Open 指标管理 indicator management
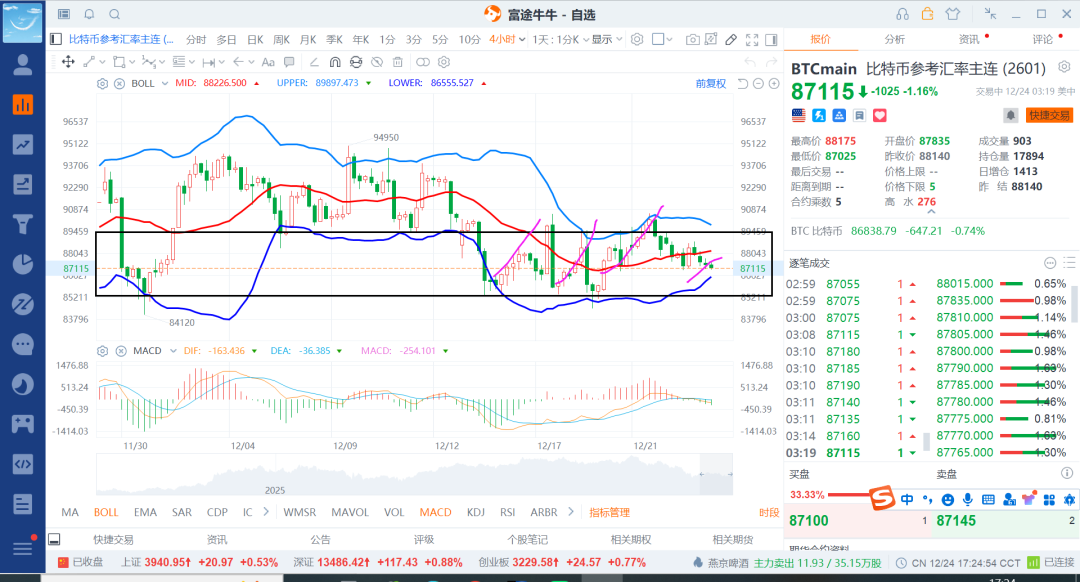 pos(610,512)
